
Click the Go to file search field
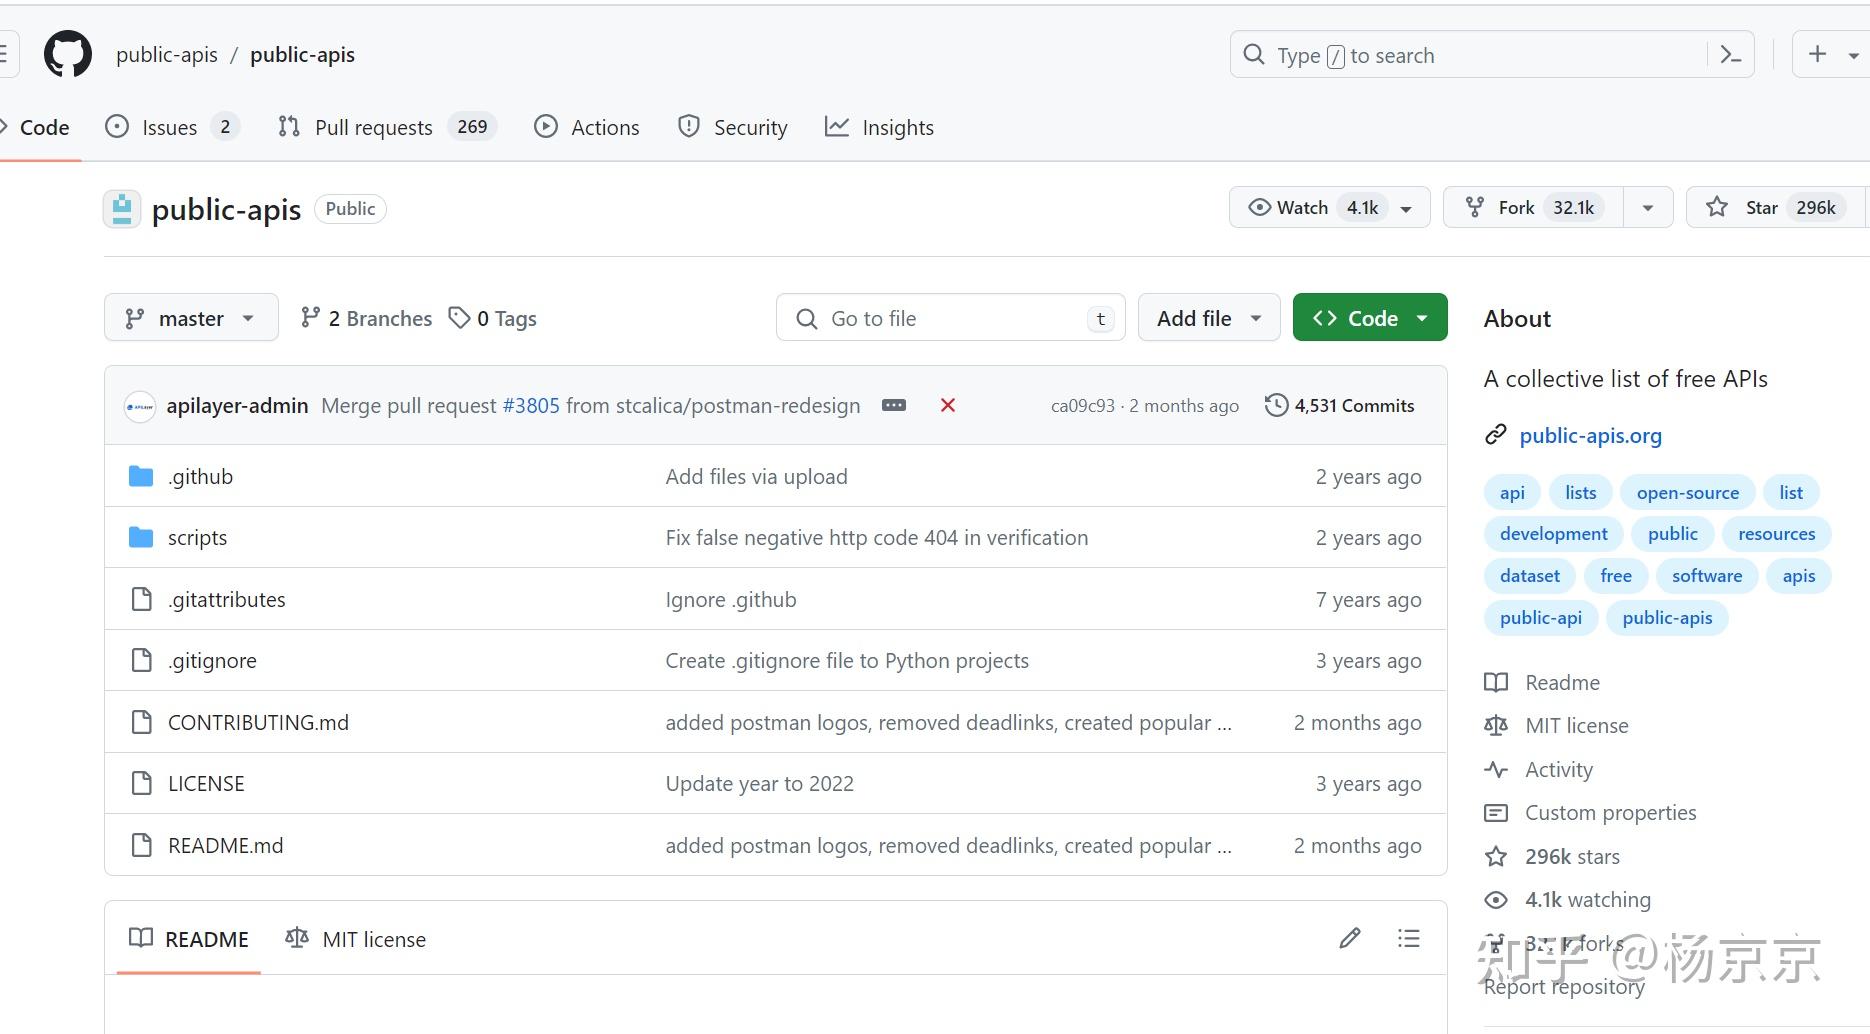950,318
